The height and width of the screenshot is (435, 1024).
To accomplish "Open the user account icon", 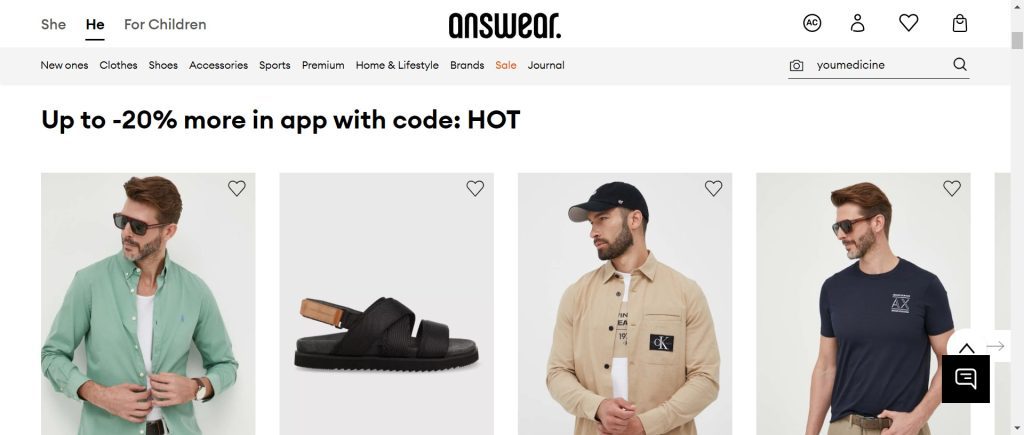I will pyautogui.click(x=857, y=24).
